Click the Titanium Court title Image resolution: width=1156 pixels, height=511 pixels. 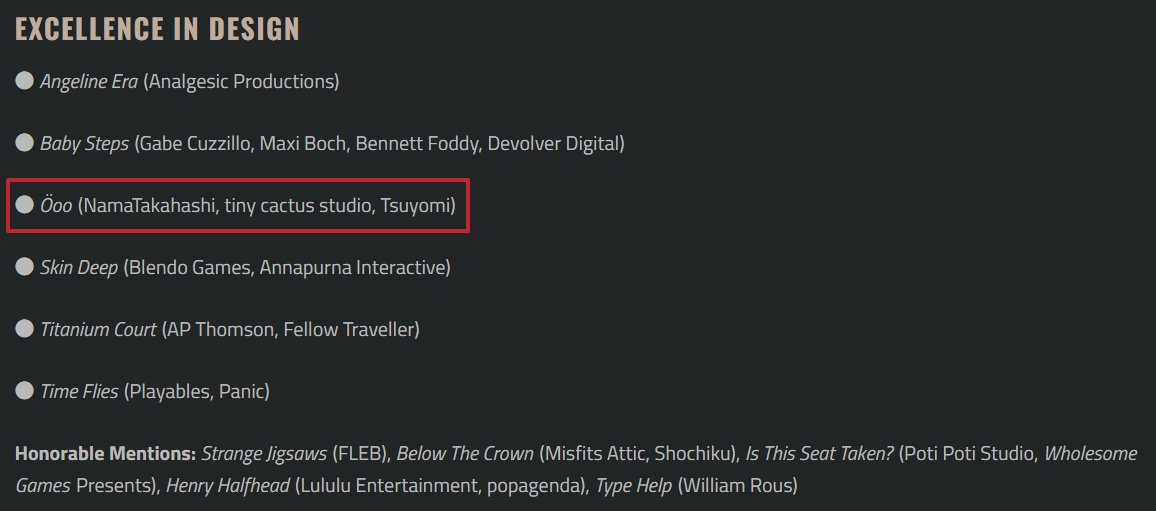click(x=98, y=330)
